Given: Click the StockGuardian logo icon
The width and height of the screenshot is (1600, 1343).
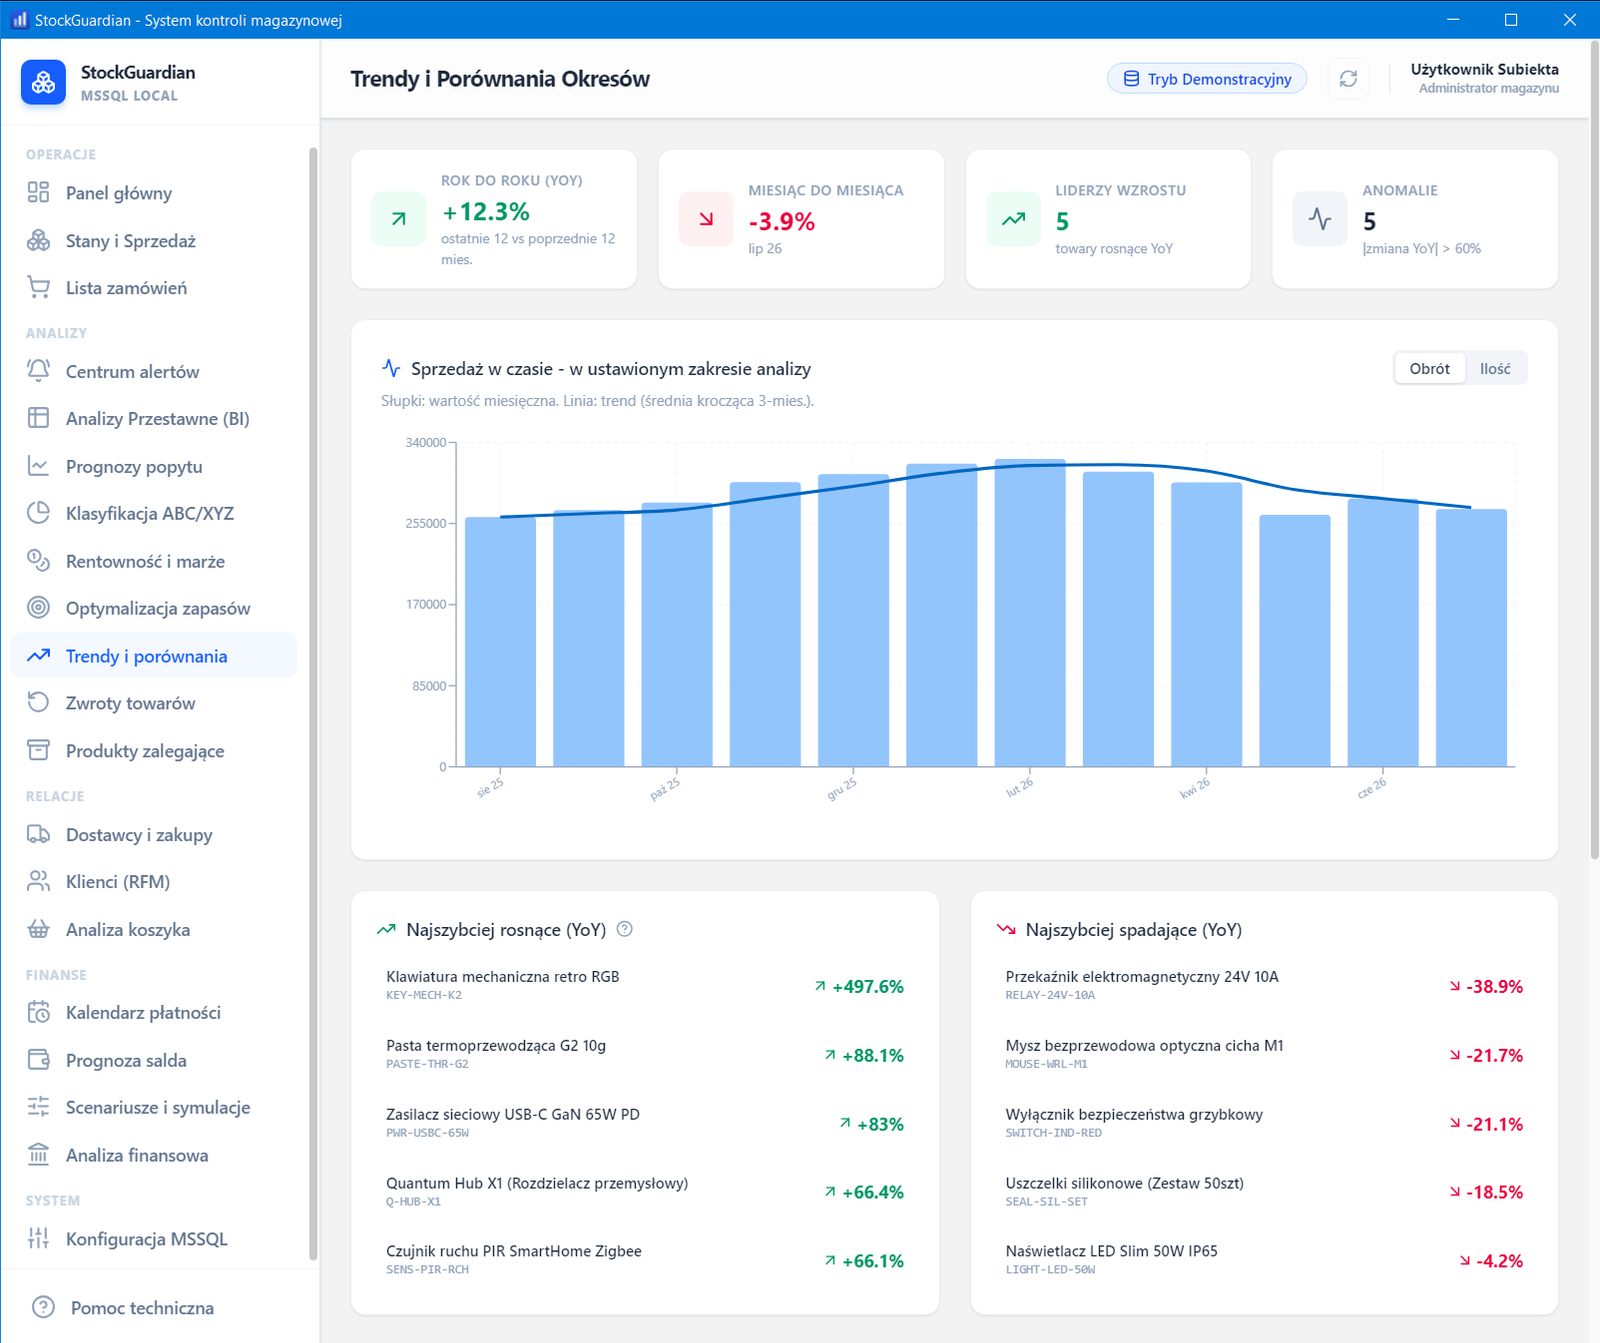Looking at the screenshot, I should (x=43, y=82).
